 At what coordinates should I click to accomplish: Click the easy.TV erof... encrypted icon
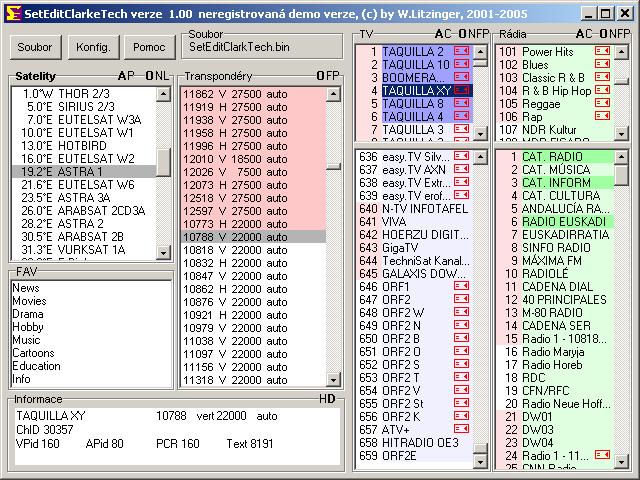(462, 195)
